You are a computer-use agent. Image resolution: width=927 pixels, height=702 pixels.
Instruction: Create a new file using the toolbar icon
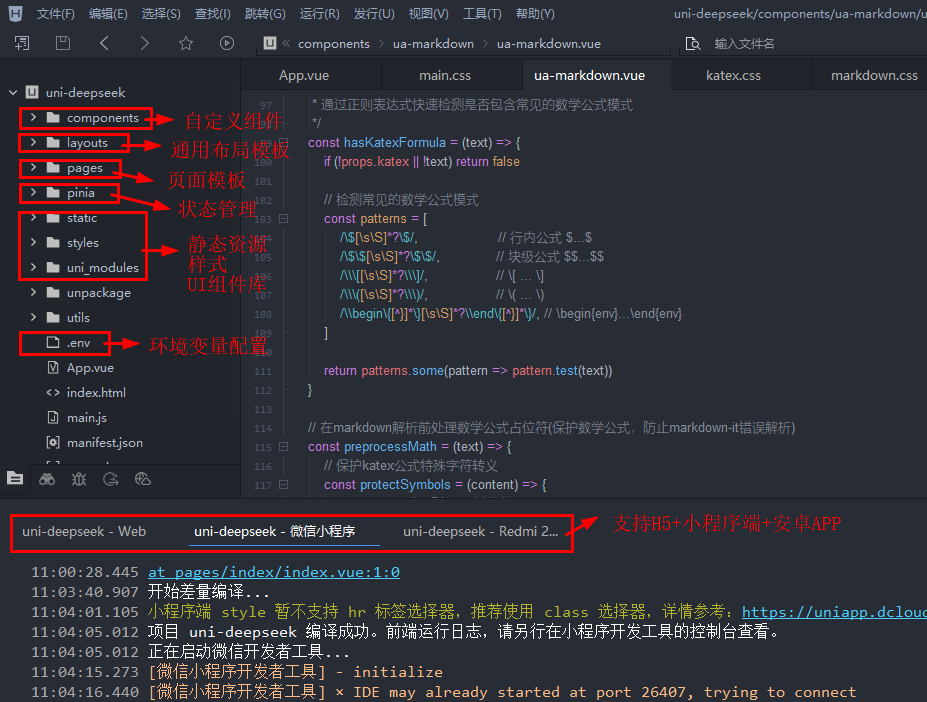(22, 43)
